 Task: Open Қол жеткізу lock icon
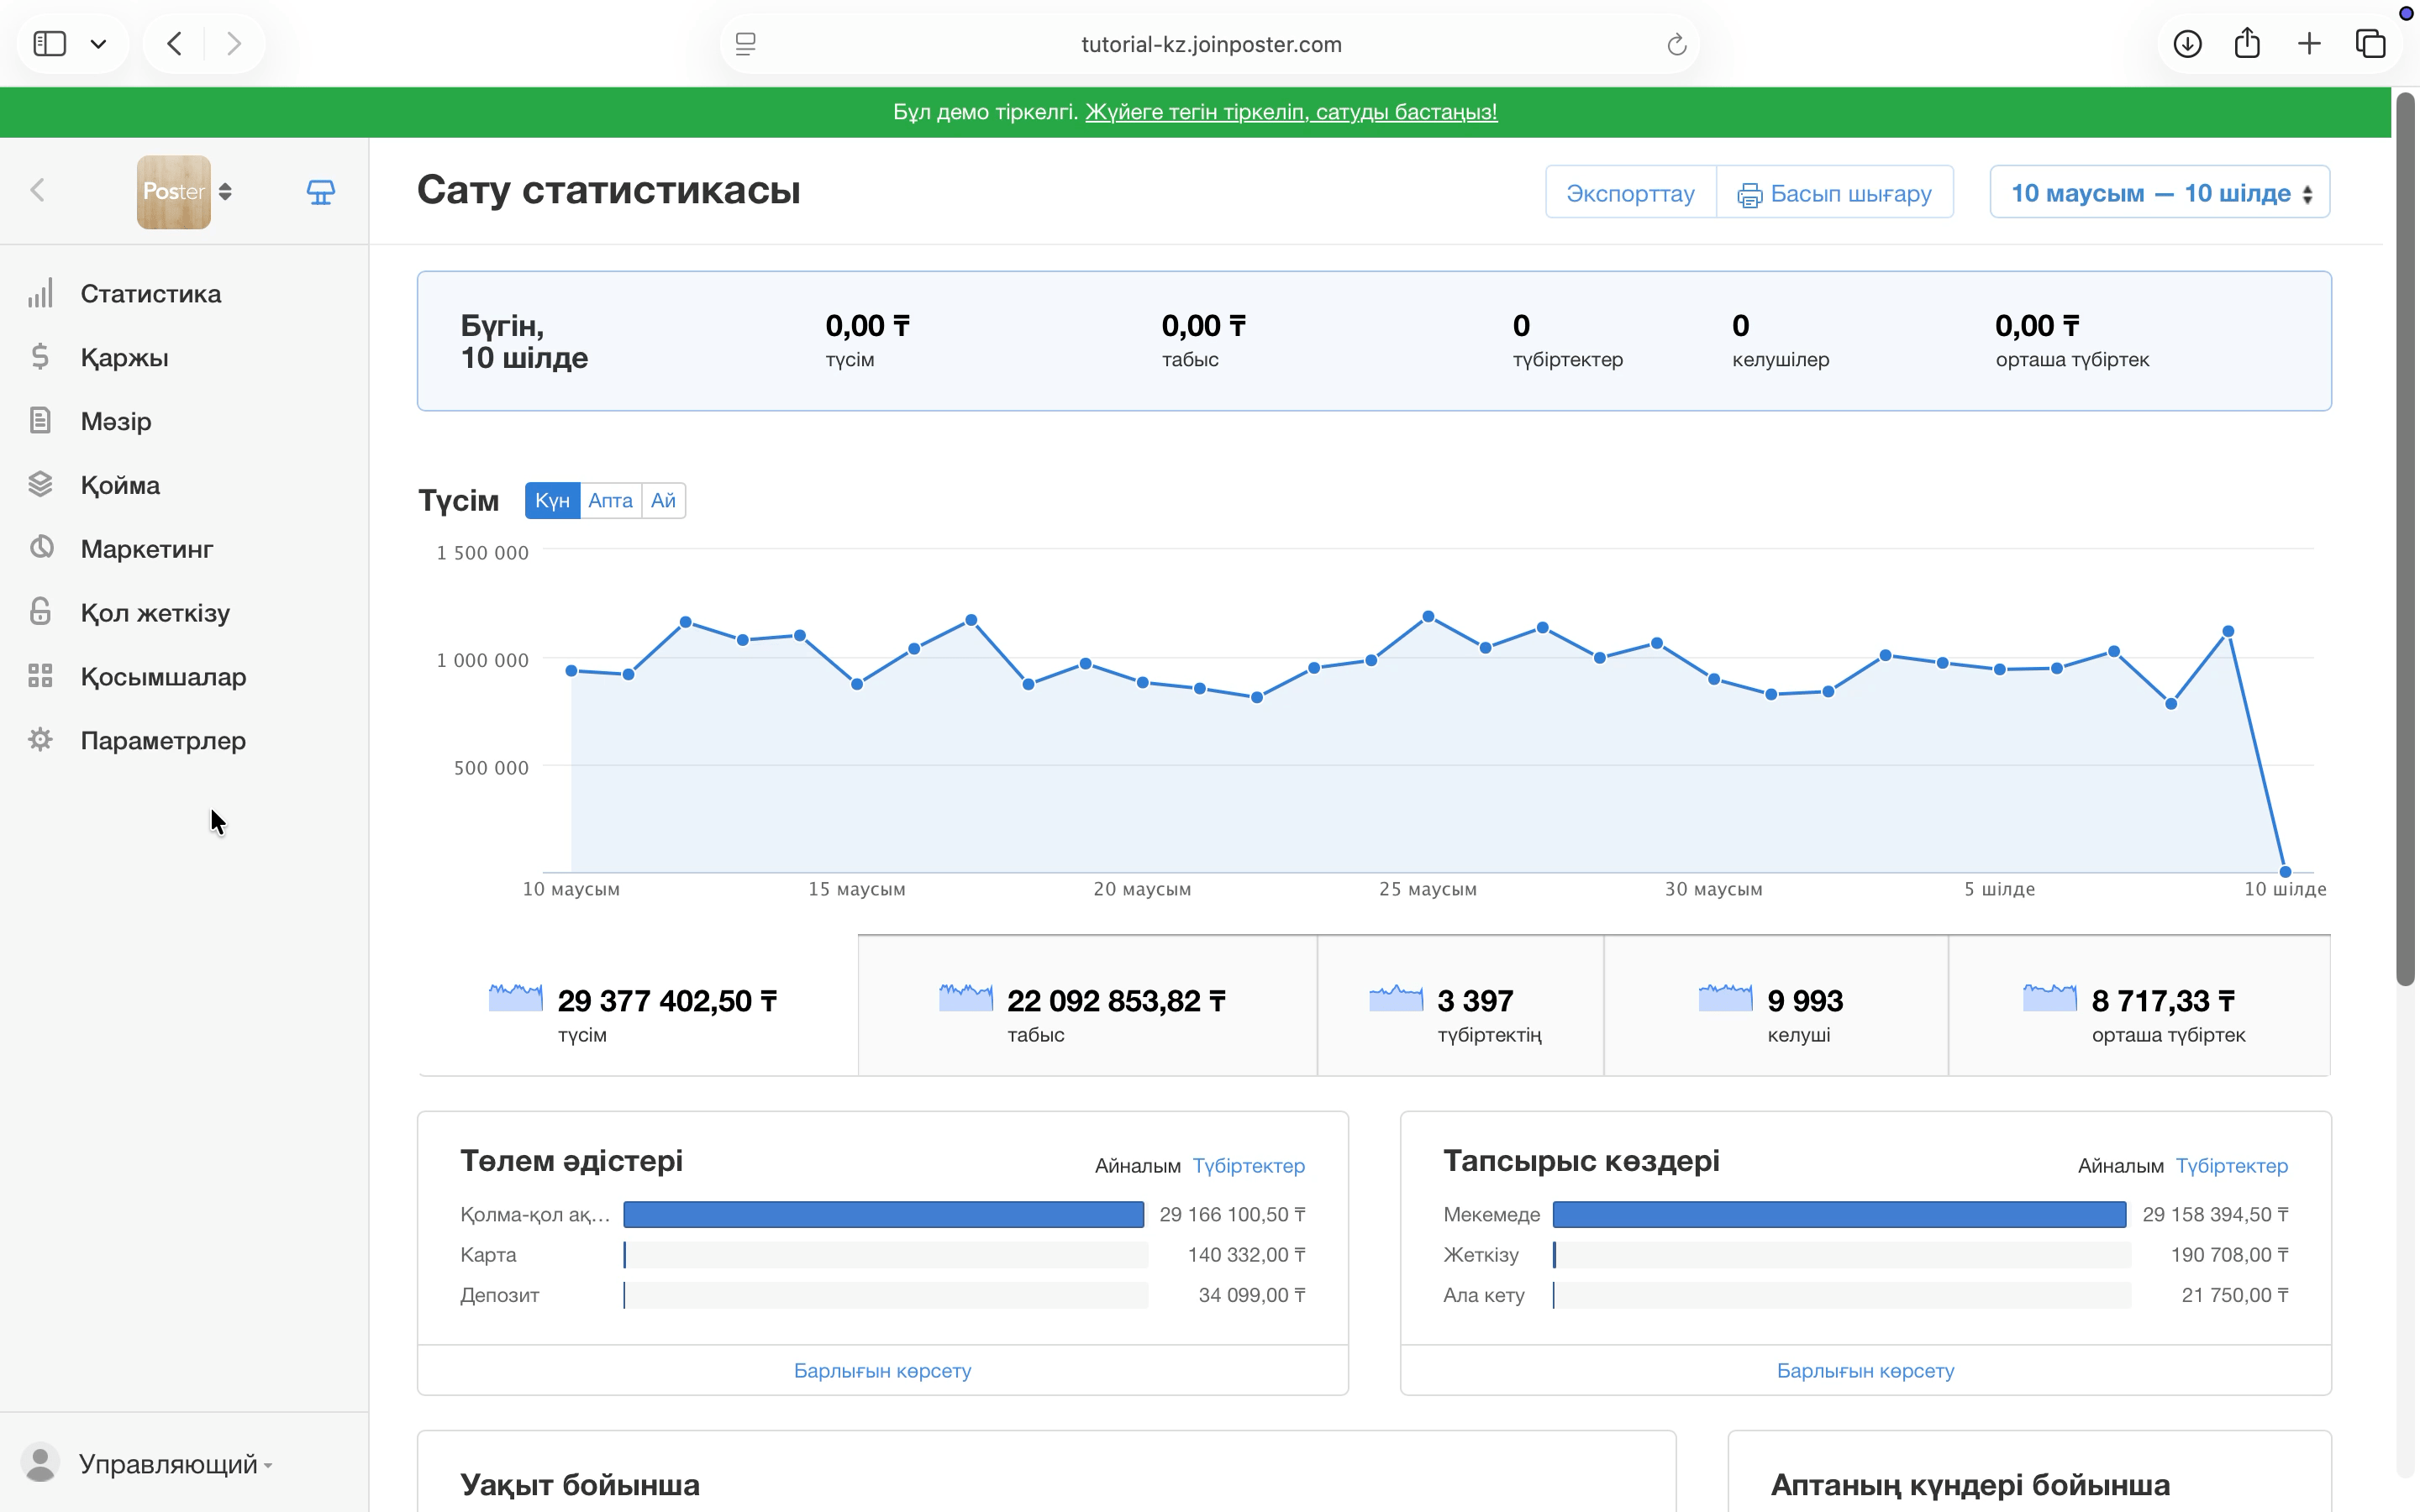pos(40,611)
